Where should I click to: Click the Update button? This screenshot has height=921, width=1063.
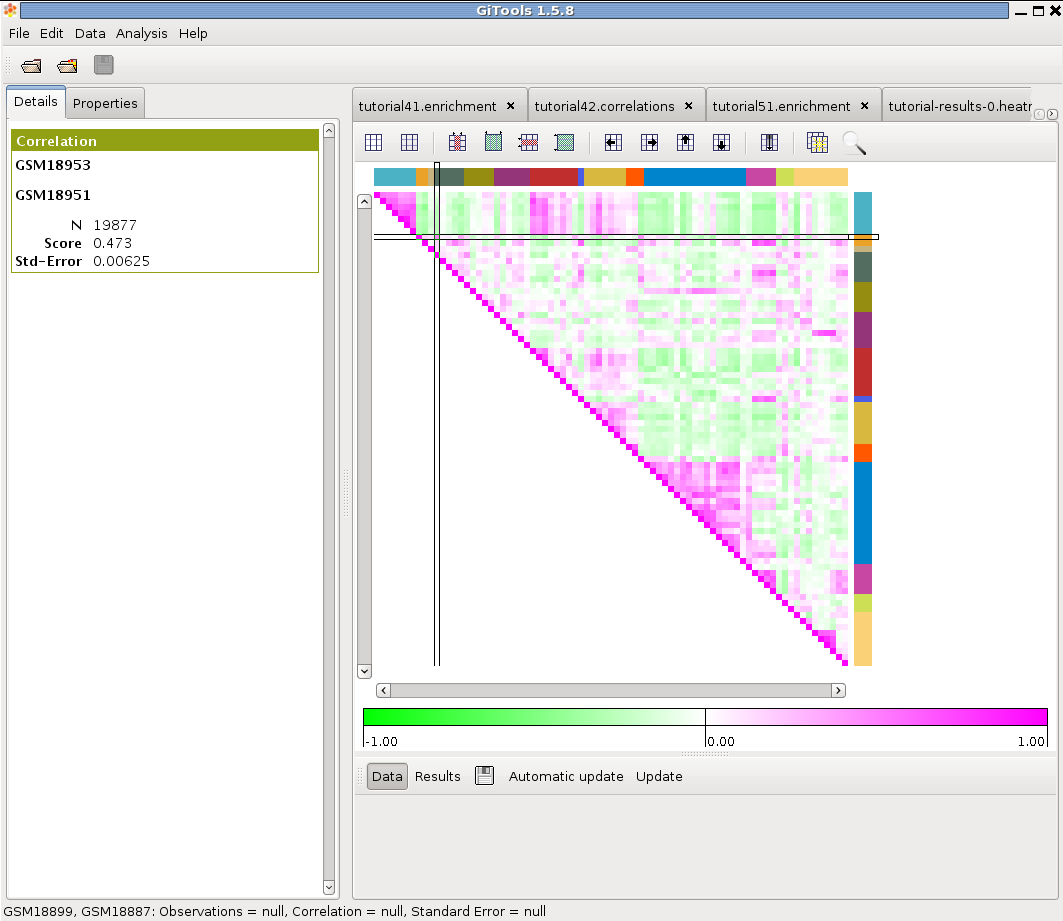click(x=659, y=776)
